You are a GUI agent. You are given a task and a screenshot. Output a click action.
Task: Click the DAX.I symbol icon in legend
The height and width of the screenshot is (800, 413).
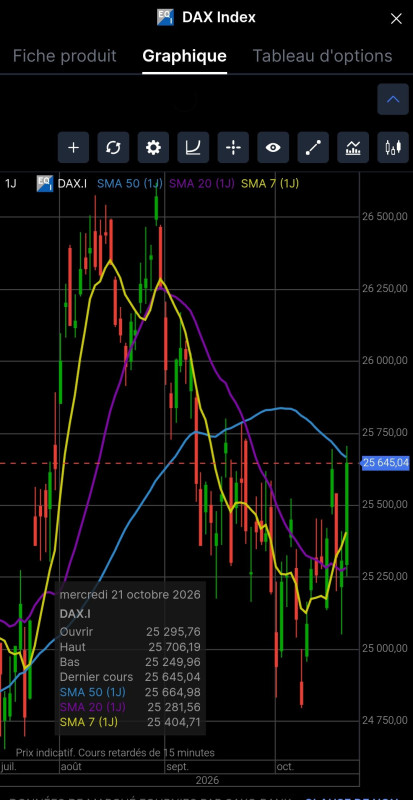point(44,184)
